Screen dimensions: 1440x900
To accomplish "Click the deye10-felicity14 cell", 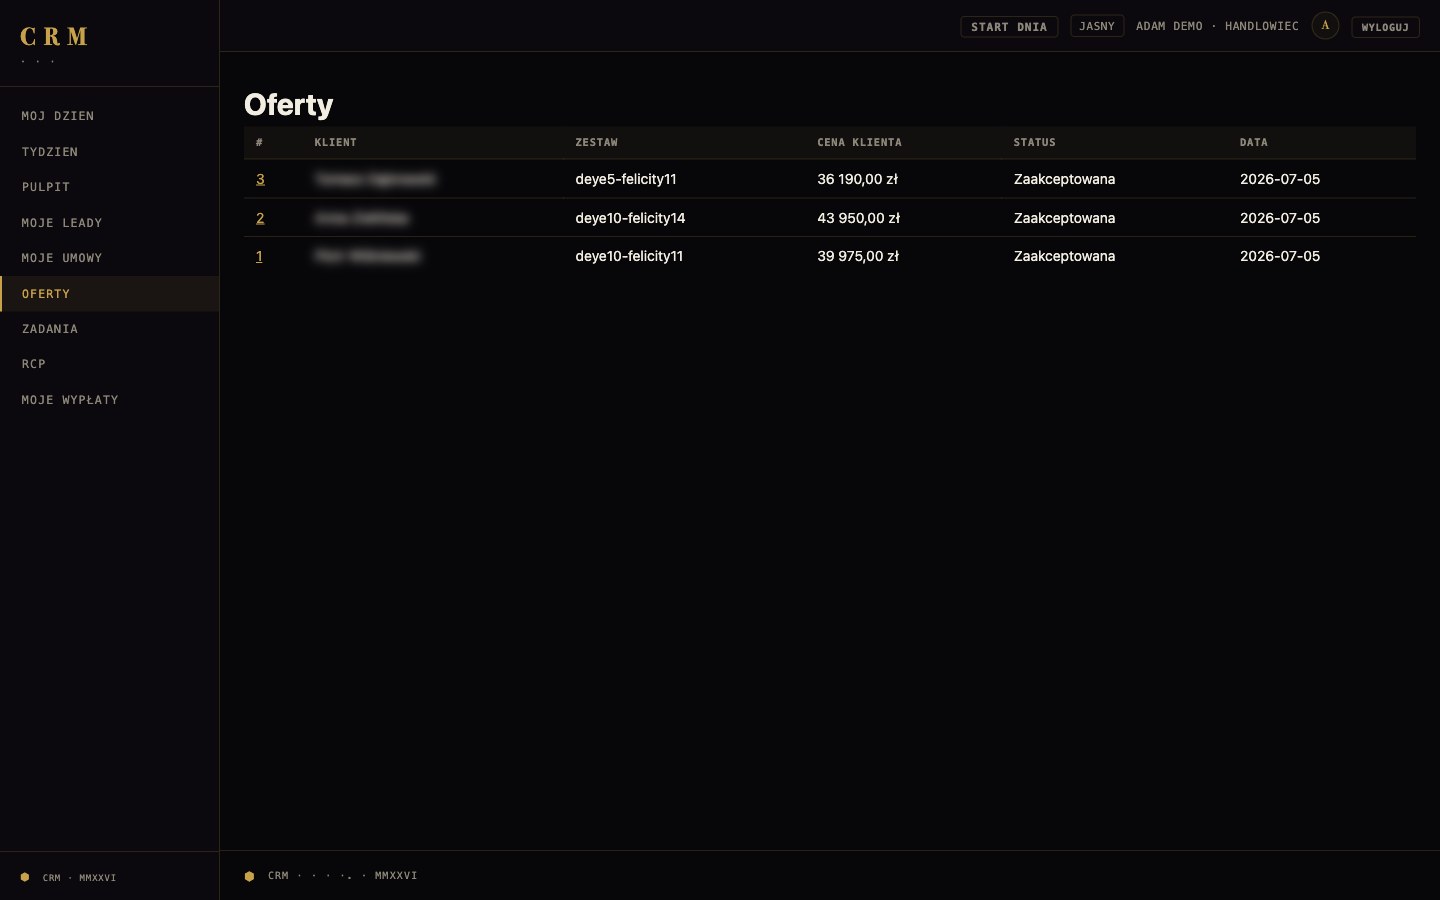I will (630, 218).
